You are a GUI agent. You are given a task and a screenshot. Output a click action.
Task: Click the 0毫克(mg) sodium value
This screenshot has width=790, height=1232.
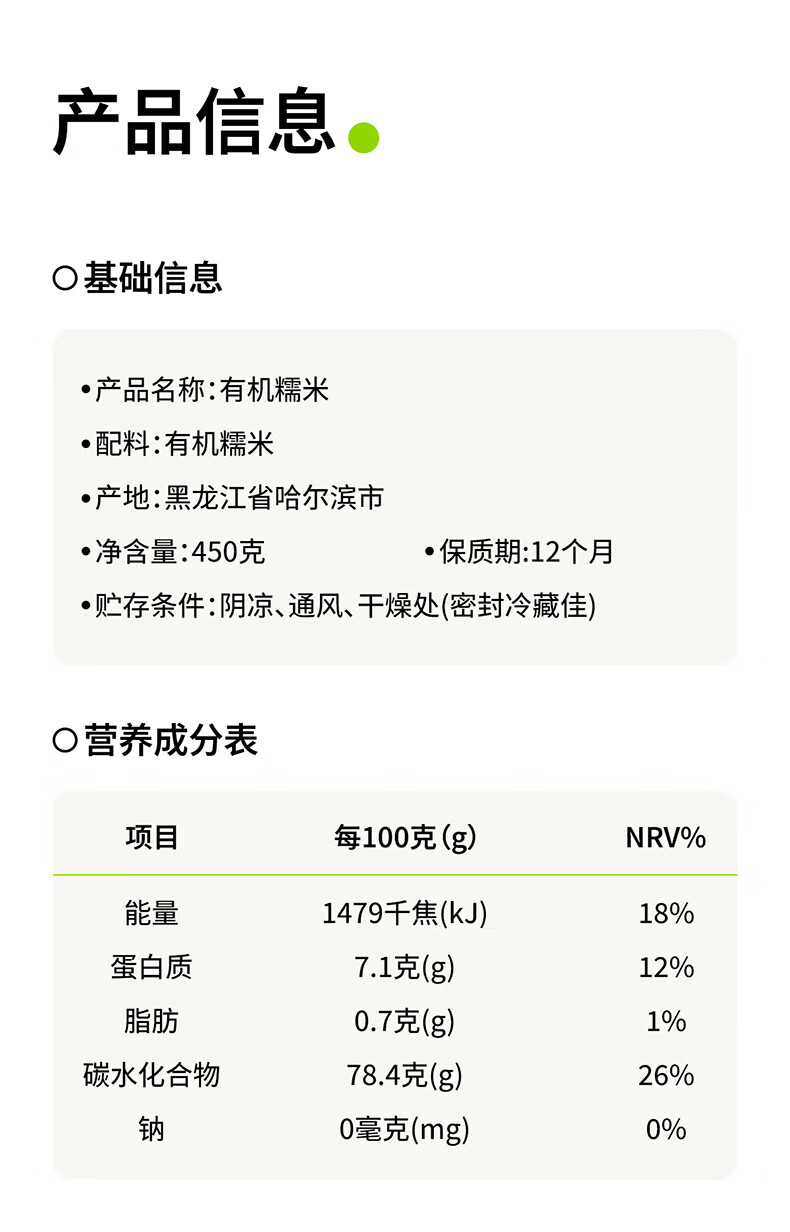click(x=405, y=1129)
